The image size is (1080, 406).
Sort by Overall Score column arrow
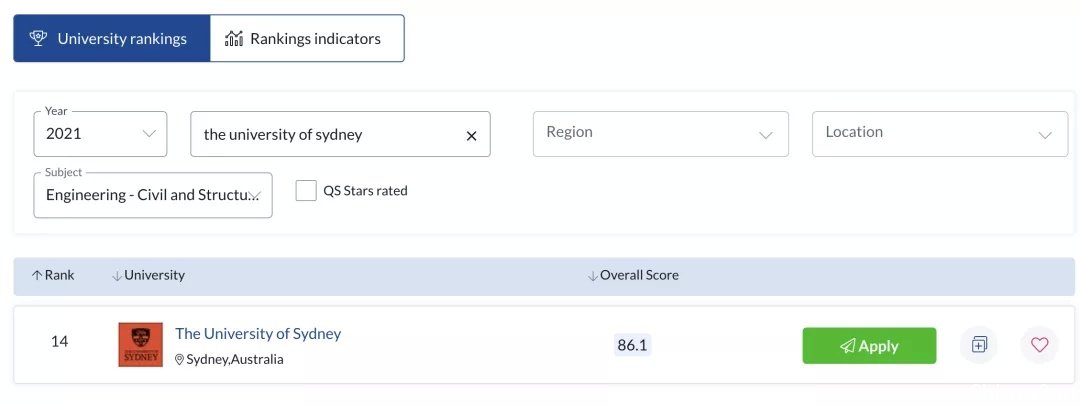(592, 276)
